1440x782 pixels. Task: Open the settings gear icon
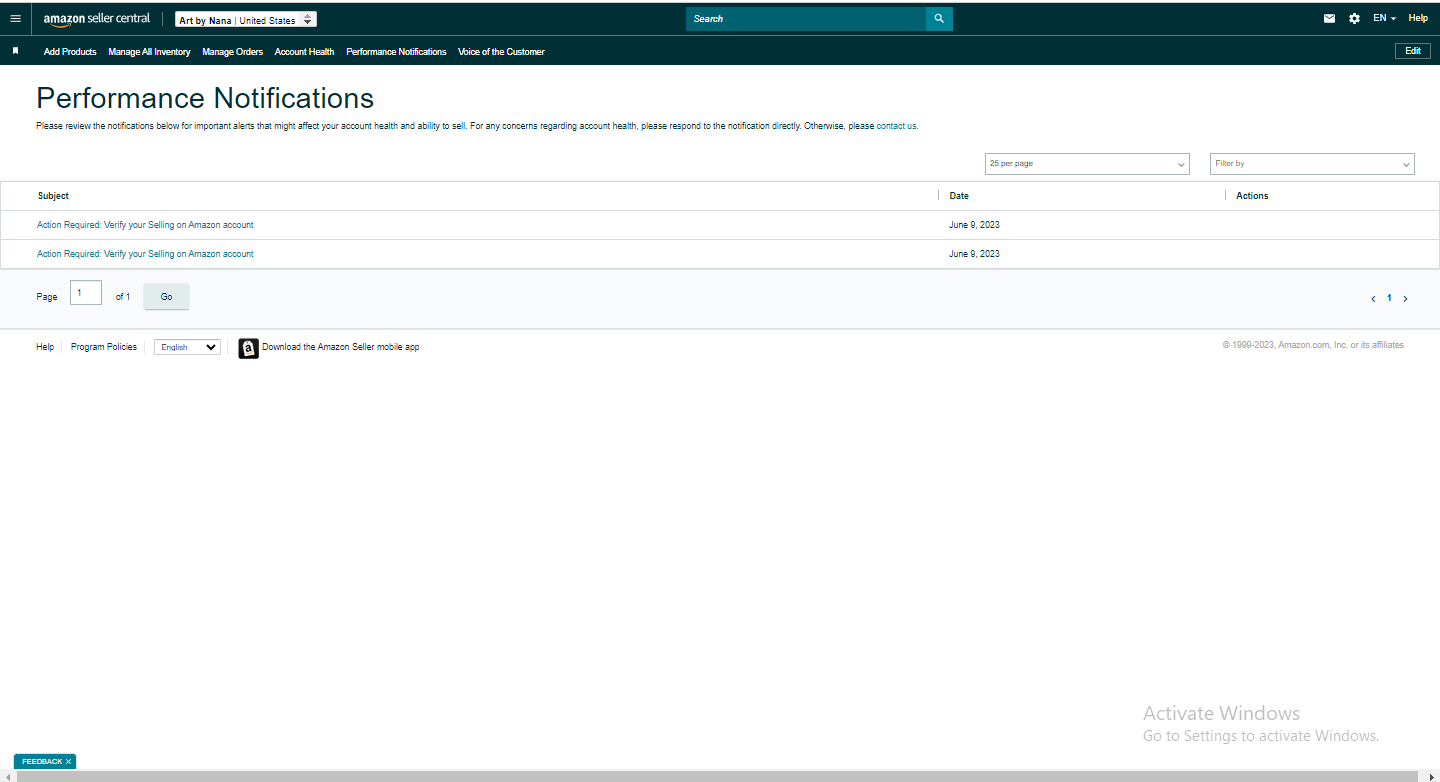[1354, 19]
